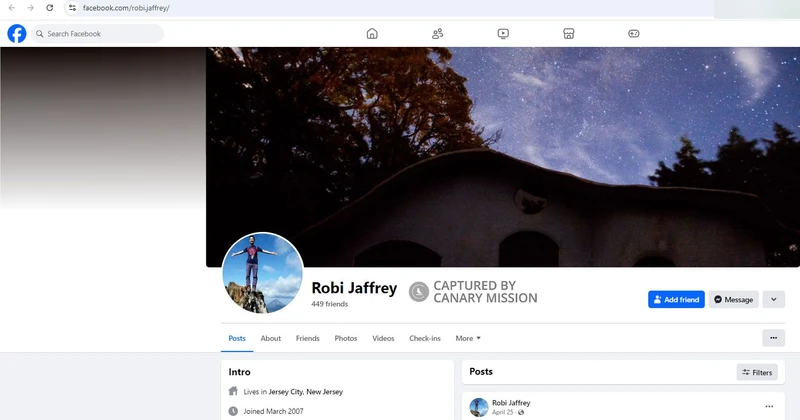Open the Marketplace icon
This screenshot has width=800, height=420.
tap(568, 34)
